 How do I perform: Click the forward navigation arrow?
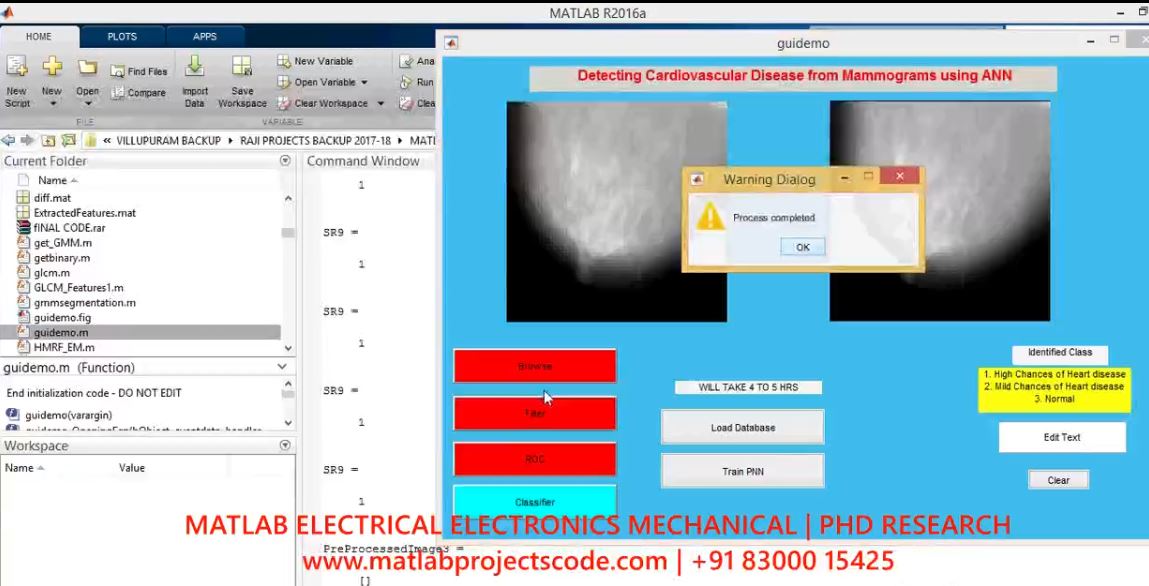[x=27, y=140]
